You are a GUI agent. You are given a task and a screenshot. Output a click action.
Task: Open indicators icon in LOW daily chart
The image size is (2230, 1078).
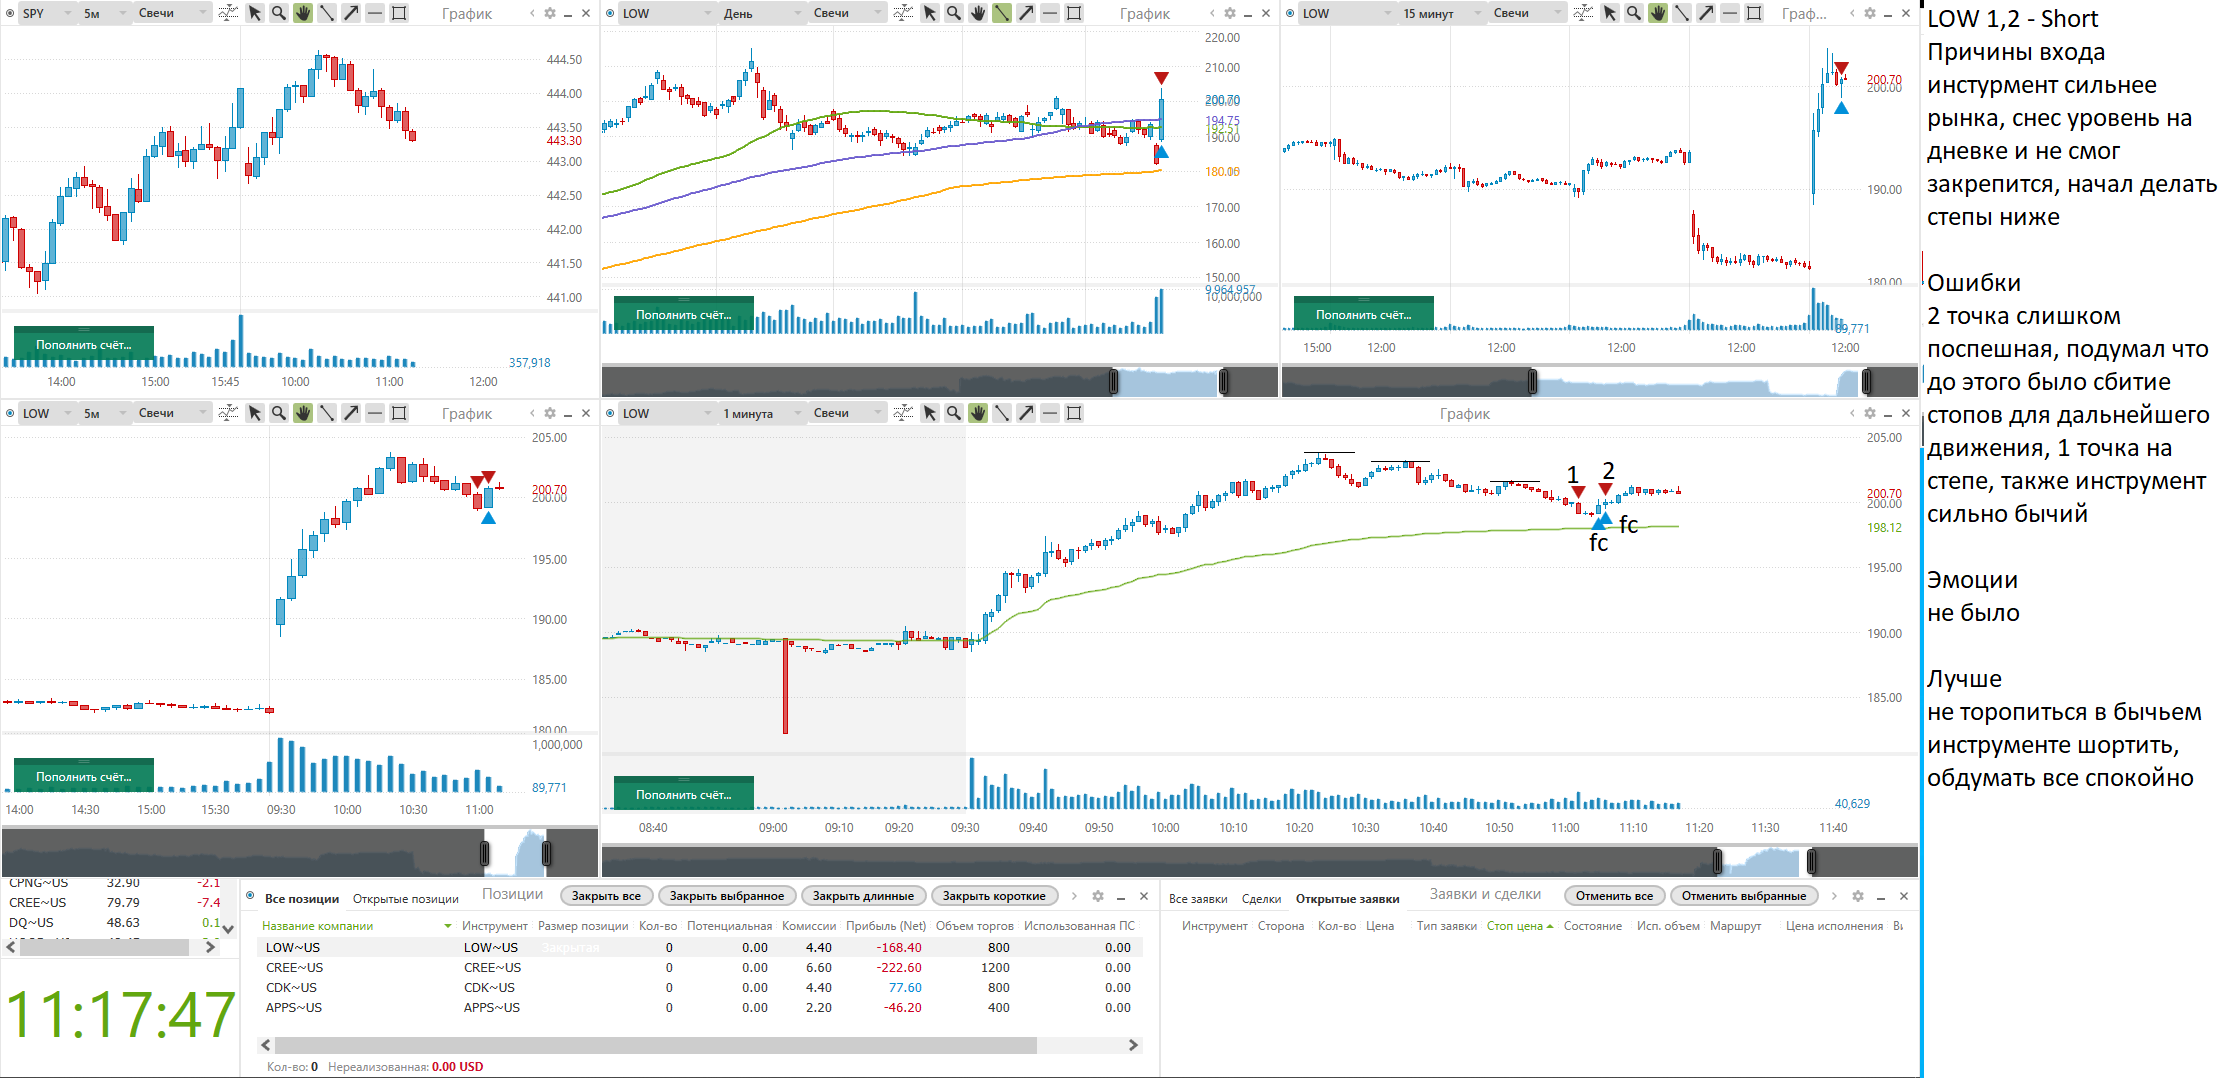903,13
